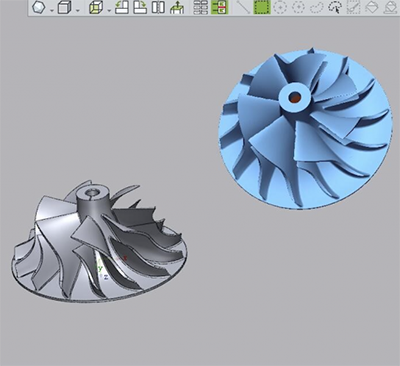Image resolution: width=400 pixels, height=366 pixels.
Task: Select the circle selection tool
Action: coord(280,7)
